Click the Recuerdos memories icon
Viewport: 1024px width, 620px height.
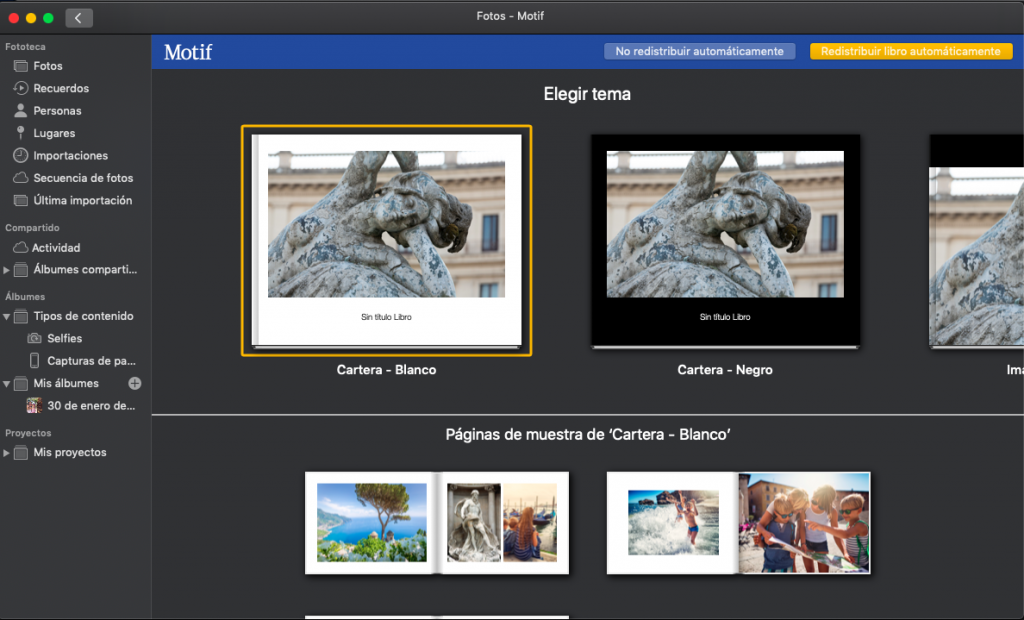21,88
